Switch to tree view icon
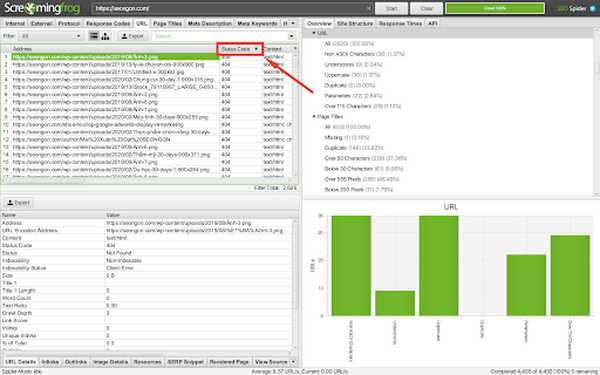This screenshot has width=600, height=375. tap(105, 36)
